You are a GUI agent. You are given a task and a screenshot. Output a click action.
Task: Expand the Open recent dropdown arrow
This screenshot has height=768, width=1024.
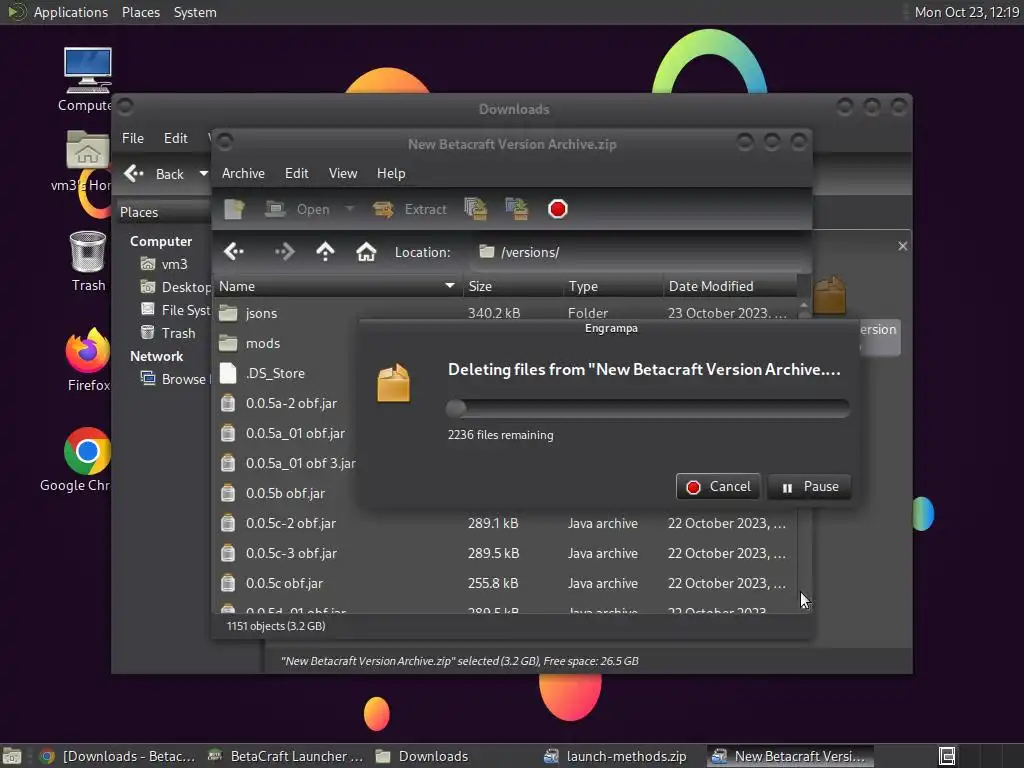coord(349,209)
